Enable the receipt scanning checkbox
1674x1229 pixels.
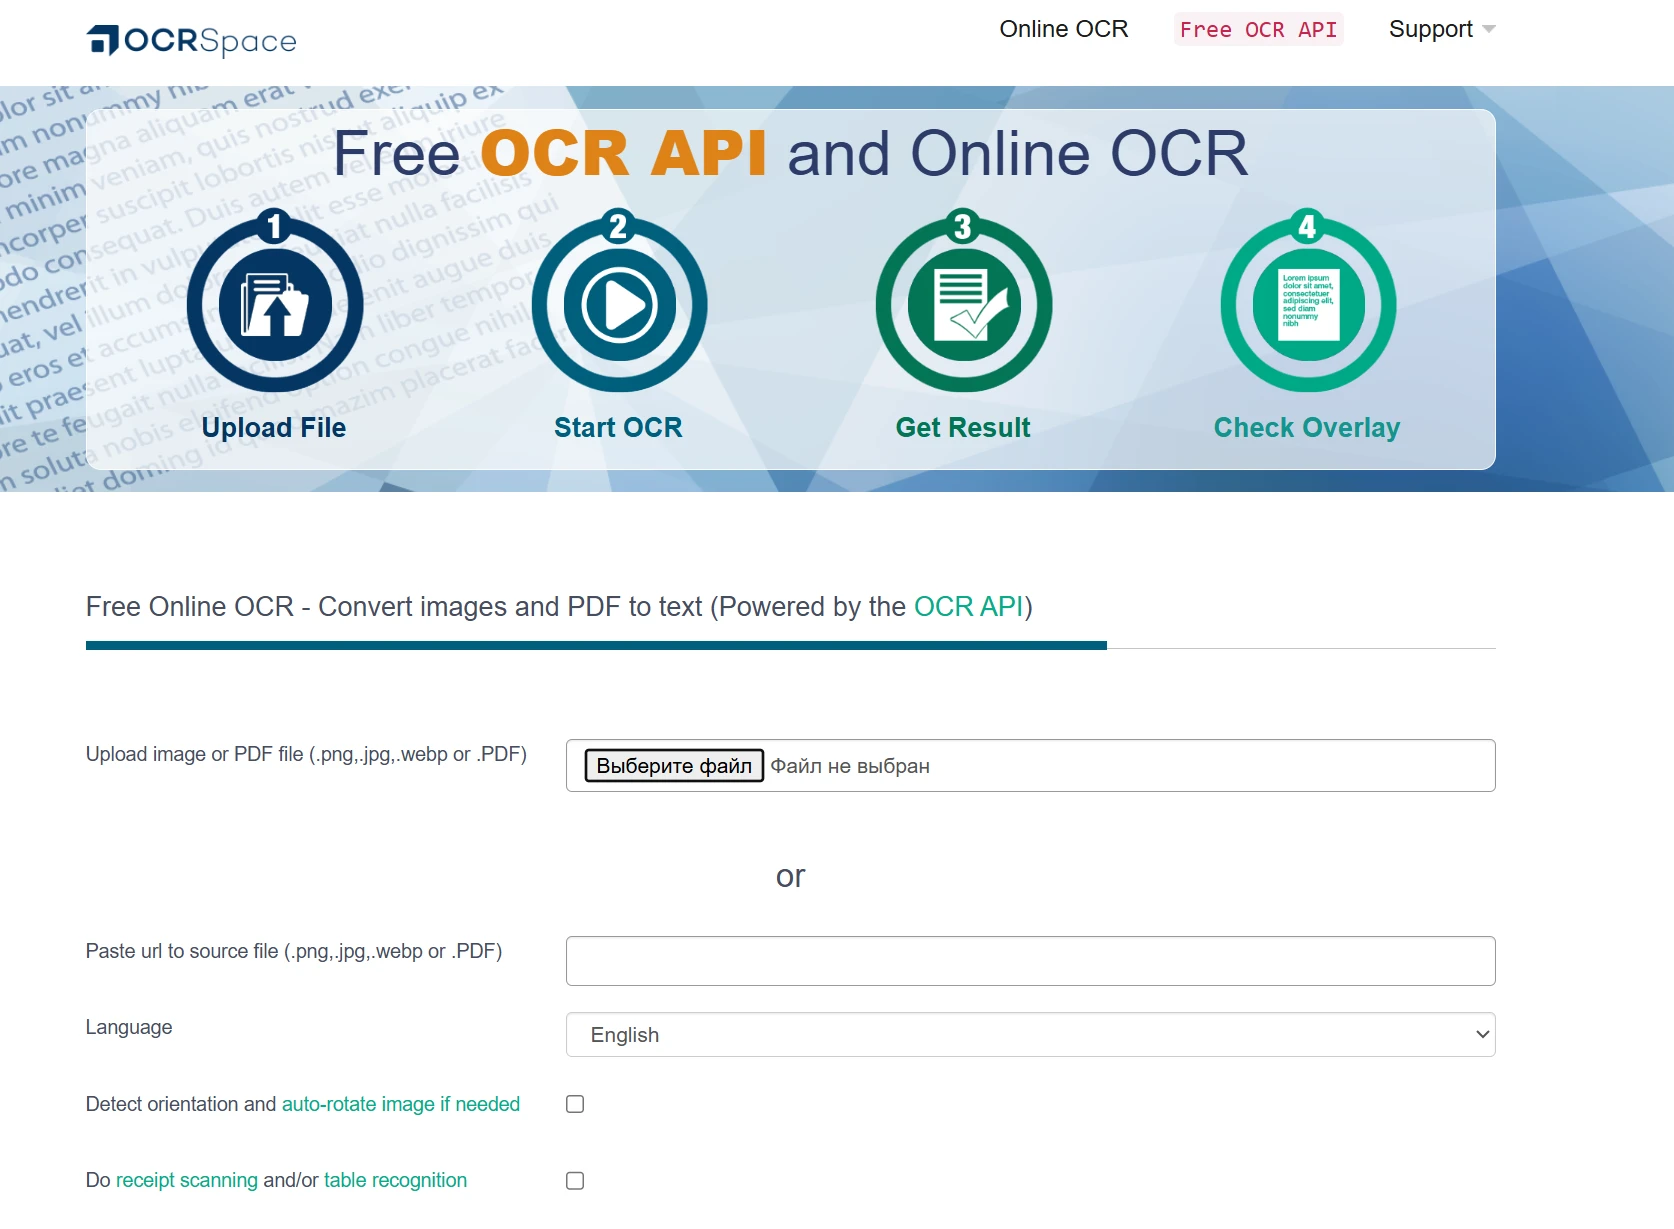(575, 1181)
